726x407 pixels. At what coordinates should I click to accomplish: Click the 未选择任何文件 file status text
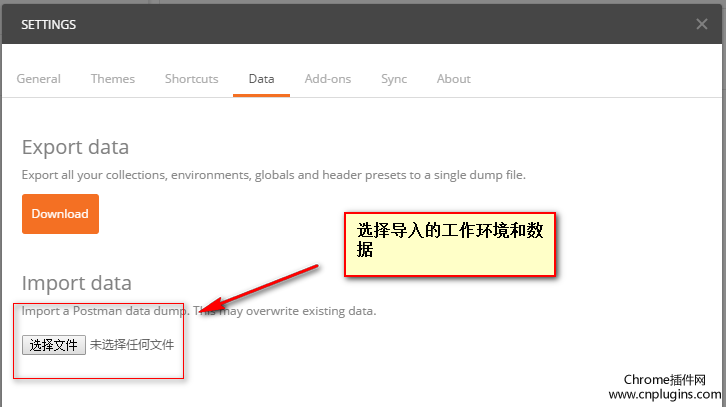tap(132, 345)
